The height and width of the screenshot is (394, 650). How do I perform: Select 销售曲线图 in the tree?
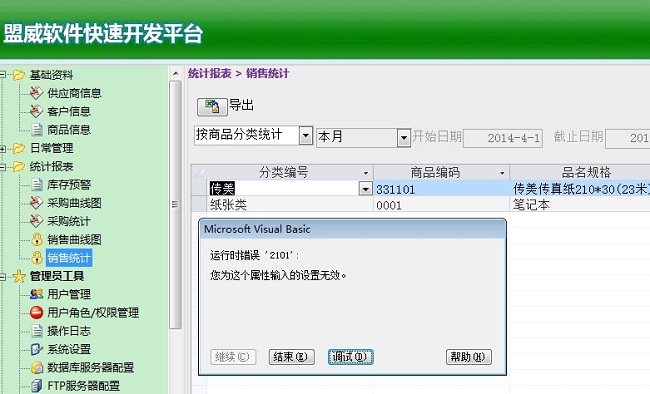click(x=74, y=239)
